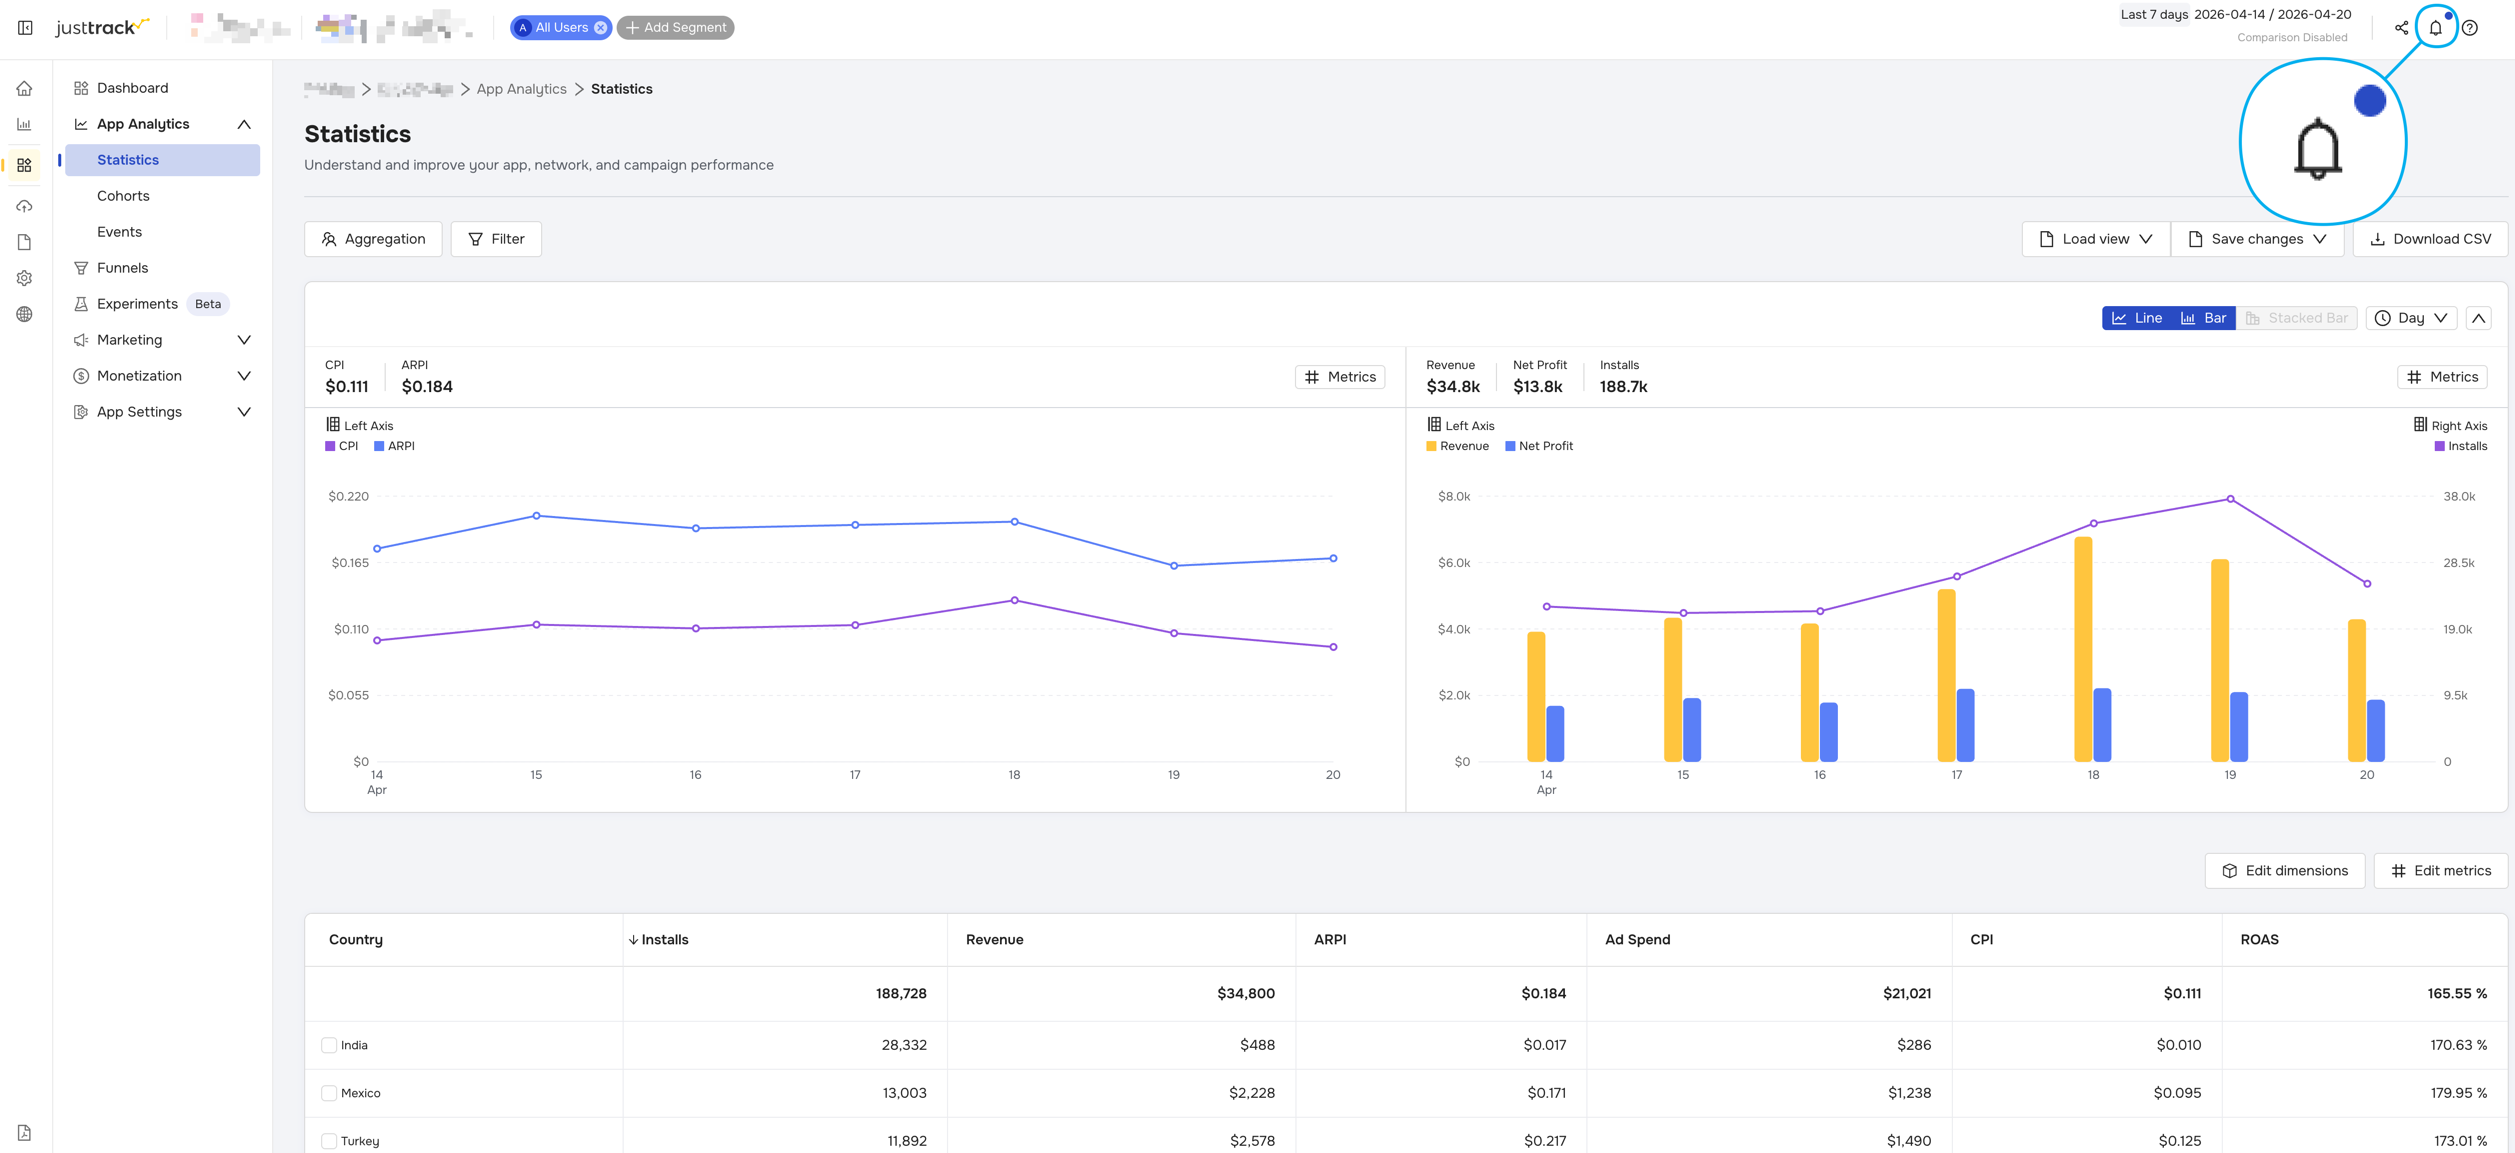Open Cohorts in App Analytics
The height and width of the screenshot is (1153, 2515).
coord(123,196)
